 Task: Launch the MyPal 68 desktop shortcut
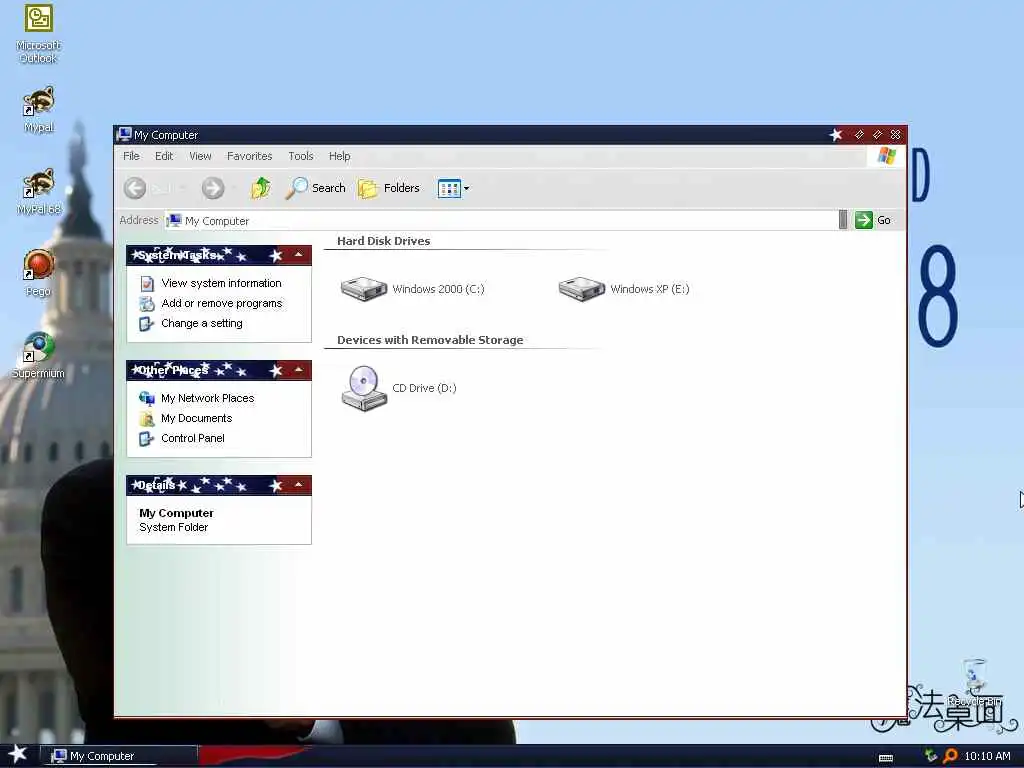coord(39,191)
